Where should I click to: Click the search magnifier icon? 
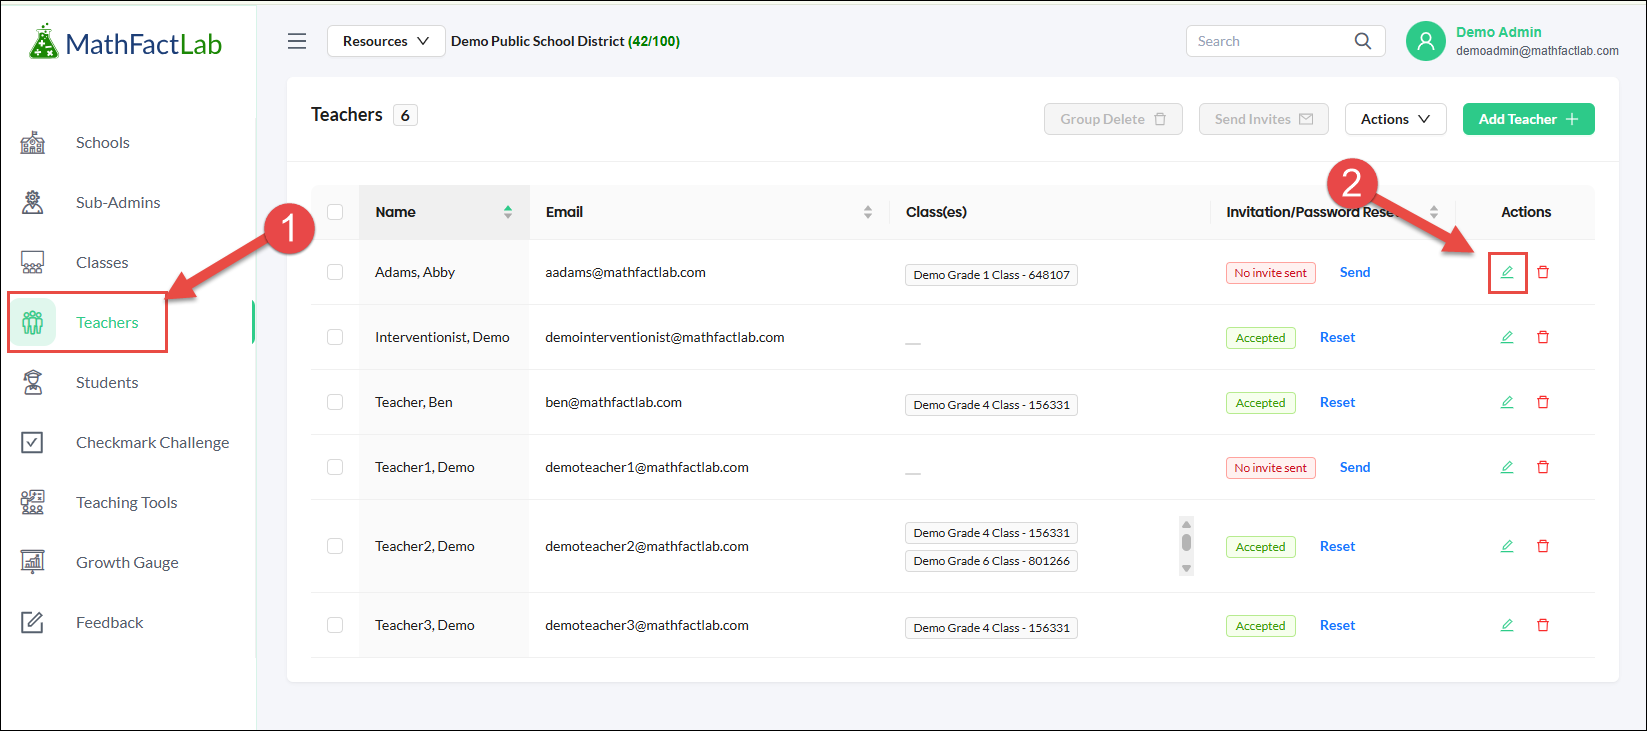(1362, 41)
